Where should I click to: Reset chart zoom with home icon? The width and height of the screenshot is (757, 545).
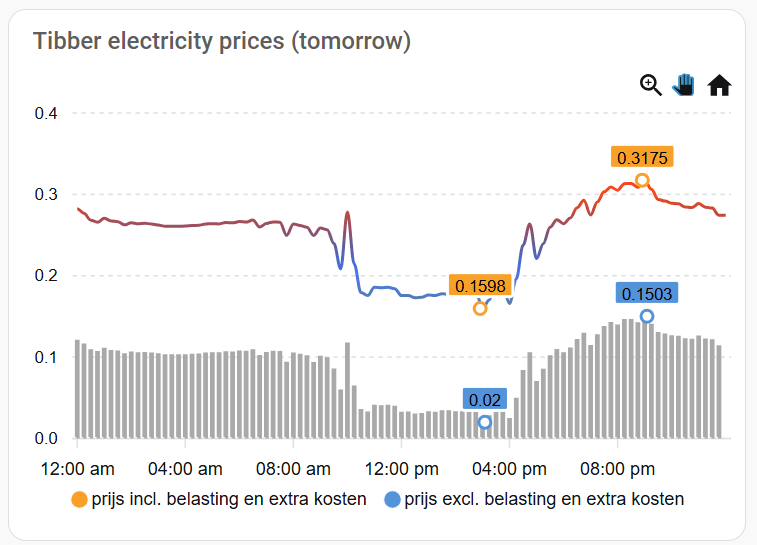[719, 86]
